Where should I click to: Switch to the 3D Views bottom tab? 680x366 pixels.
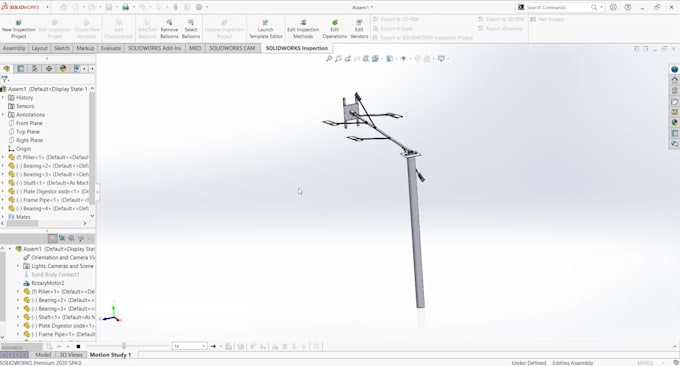[x=71, y=355]
